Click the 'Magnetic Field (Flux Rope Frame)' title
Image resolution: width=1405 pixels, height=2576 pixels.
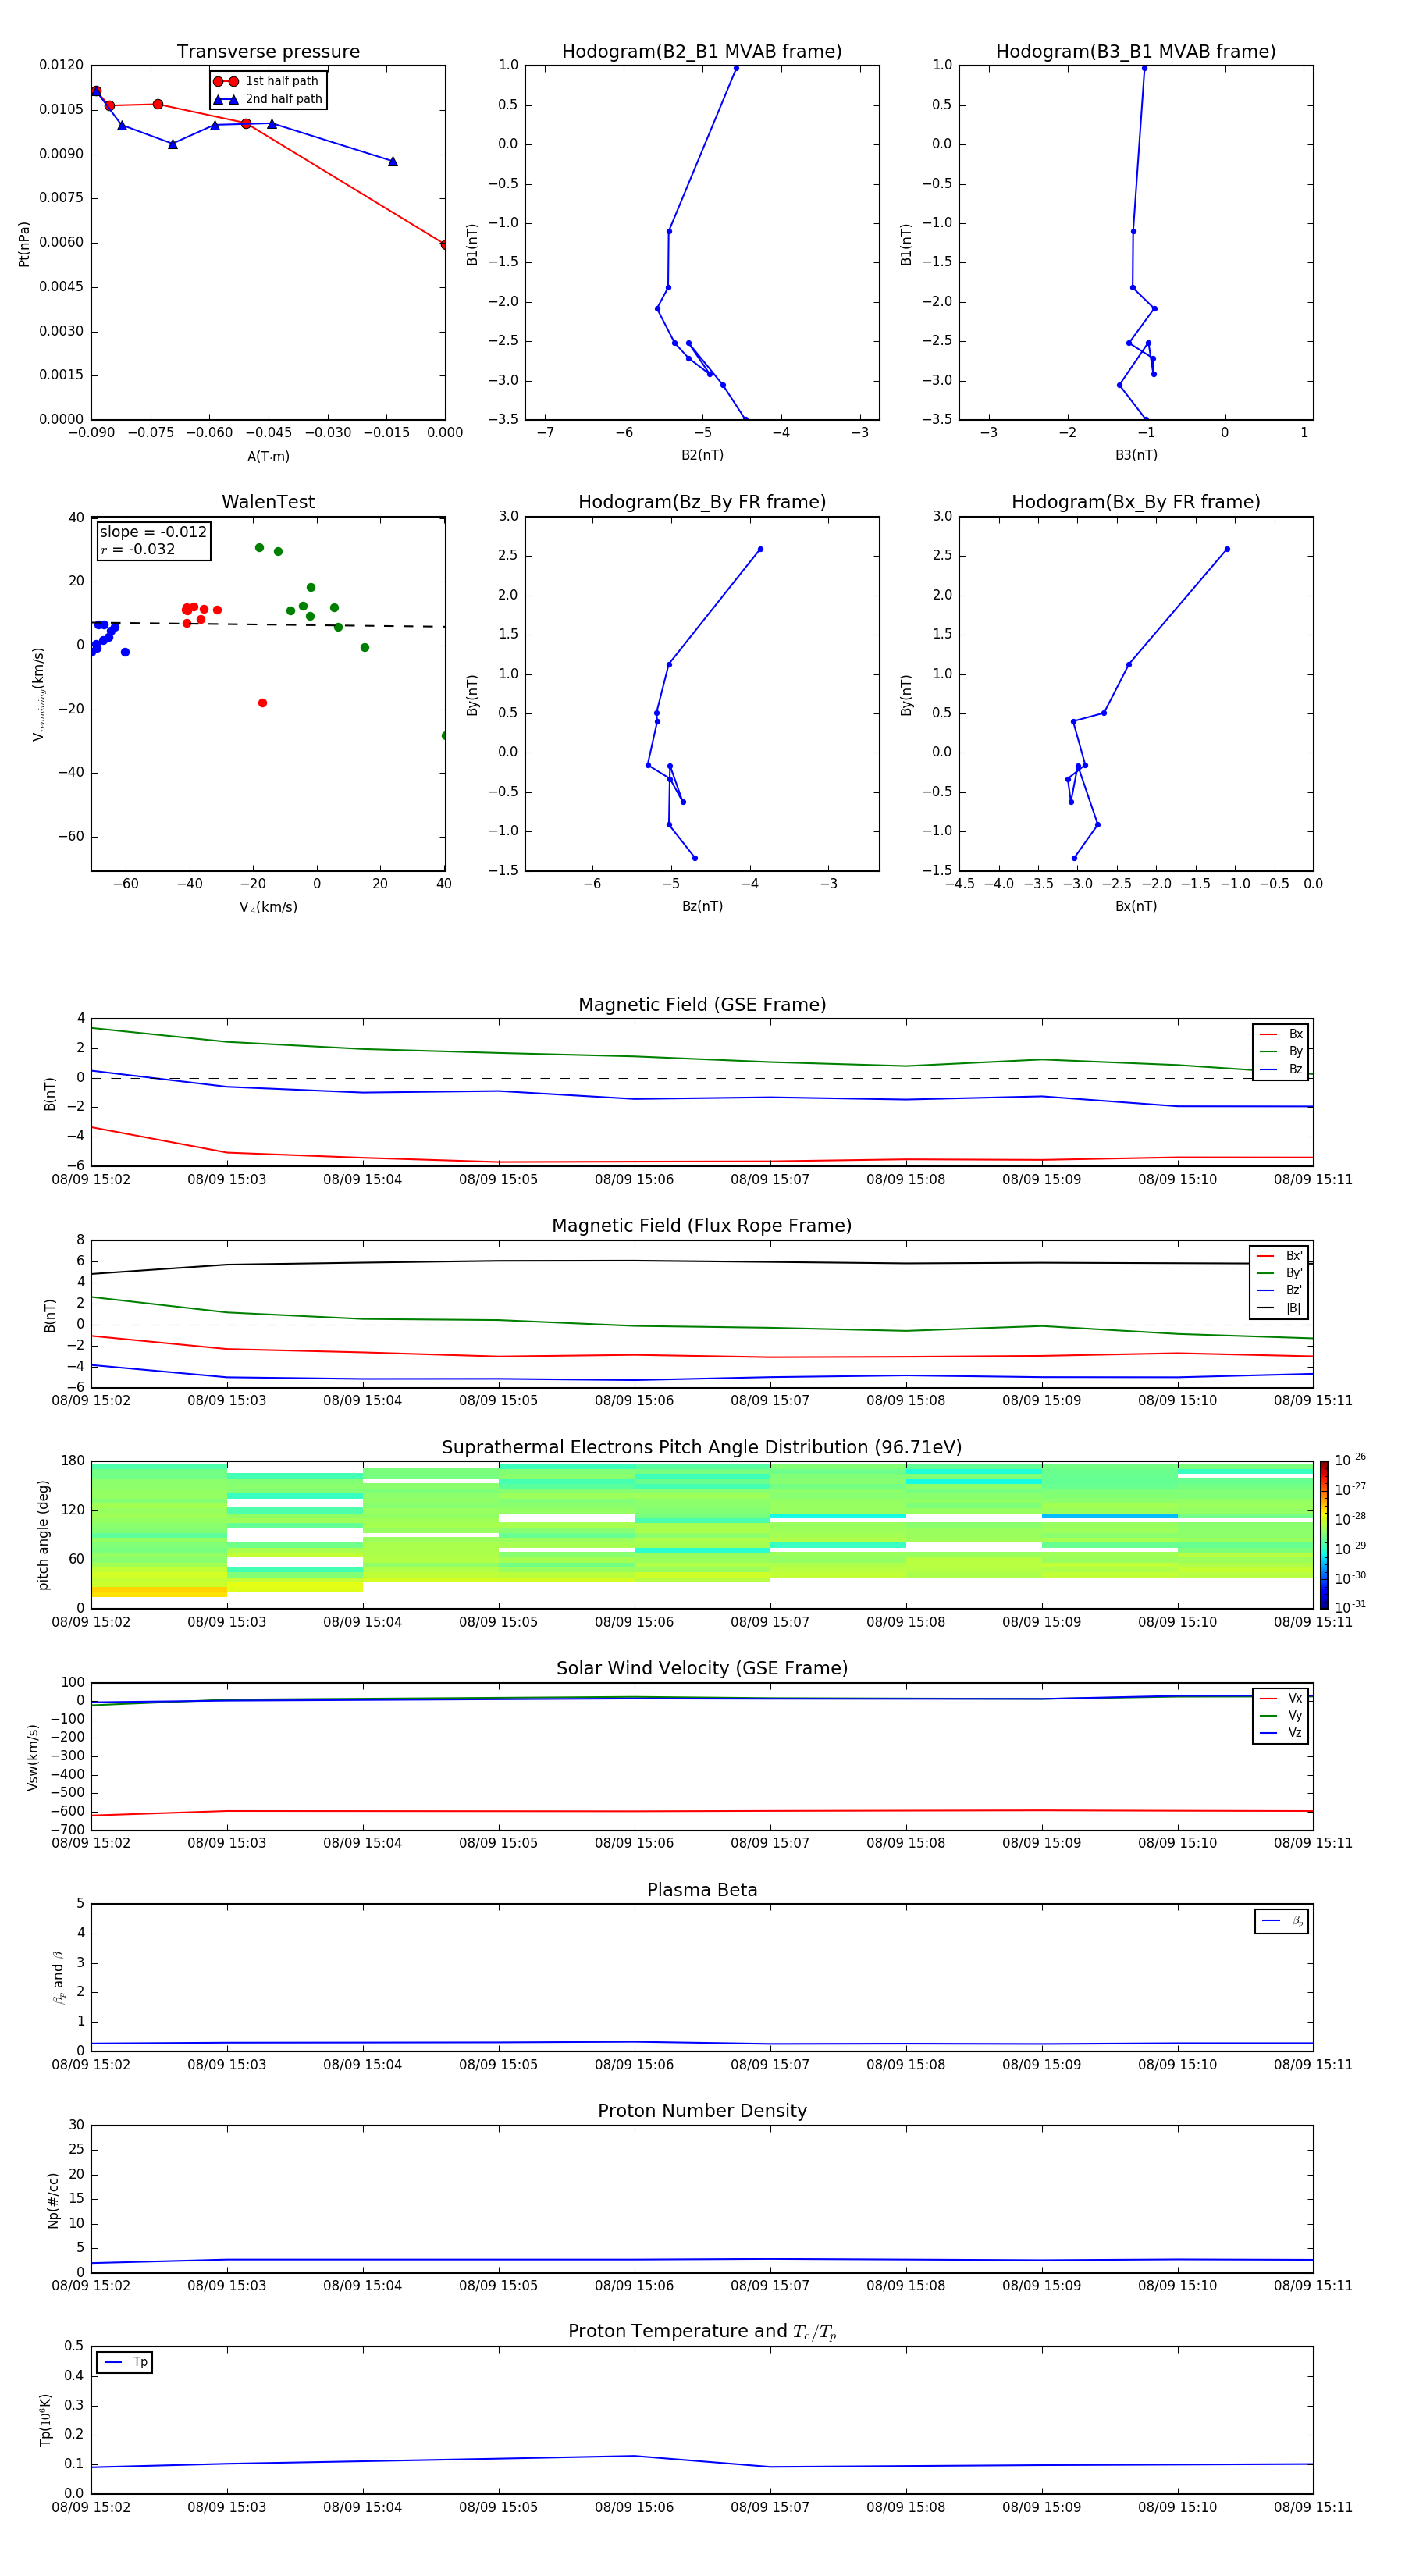point(702,1226)
